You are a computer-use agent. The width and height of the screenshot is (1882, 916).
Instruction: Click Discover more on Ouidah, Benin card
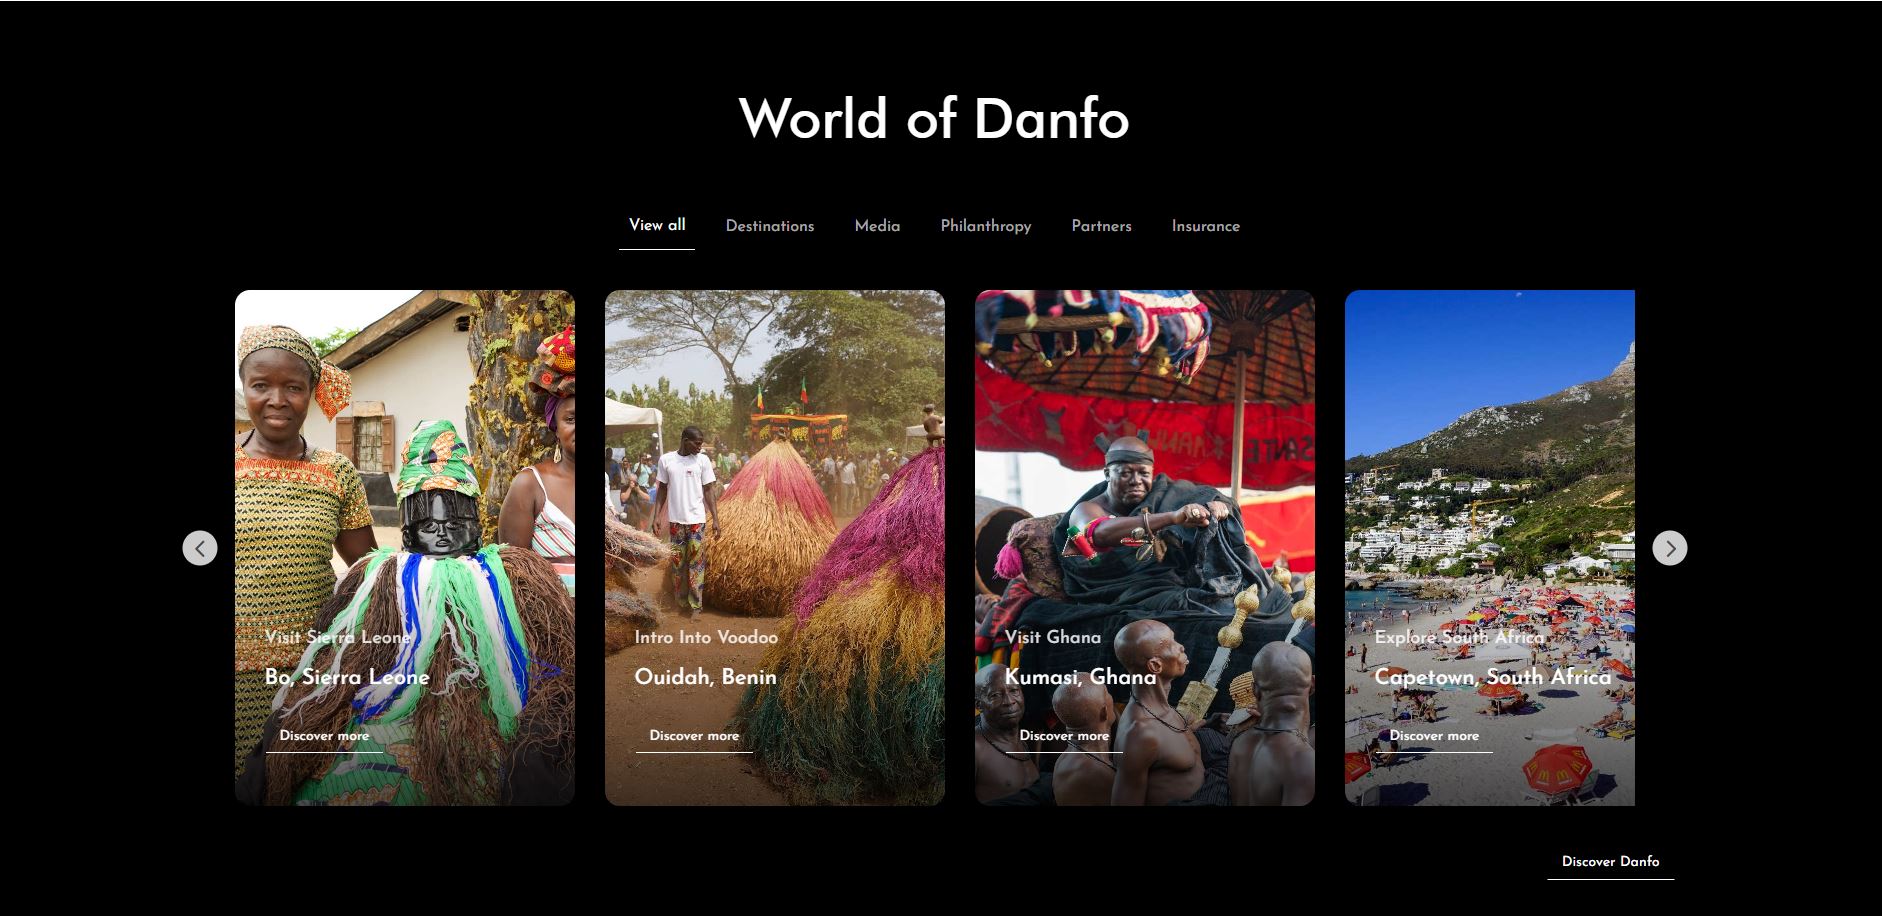(x=694, y=736)
